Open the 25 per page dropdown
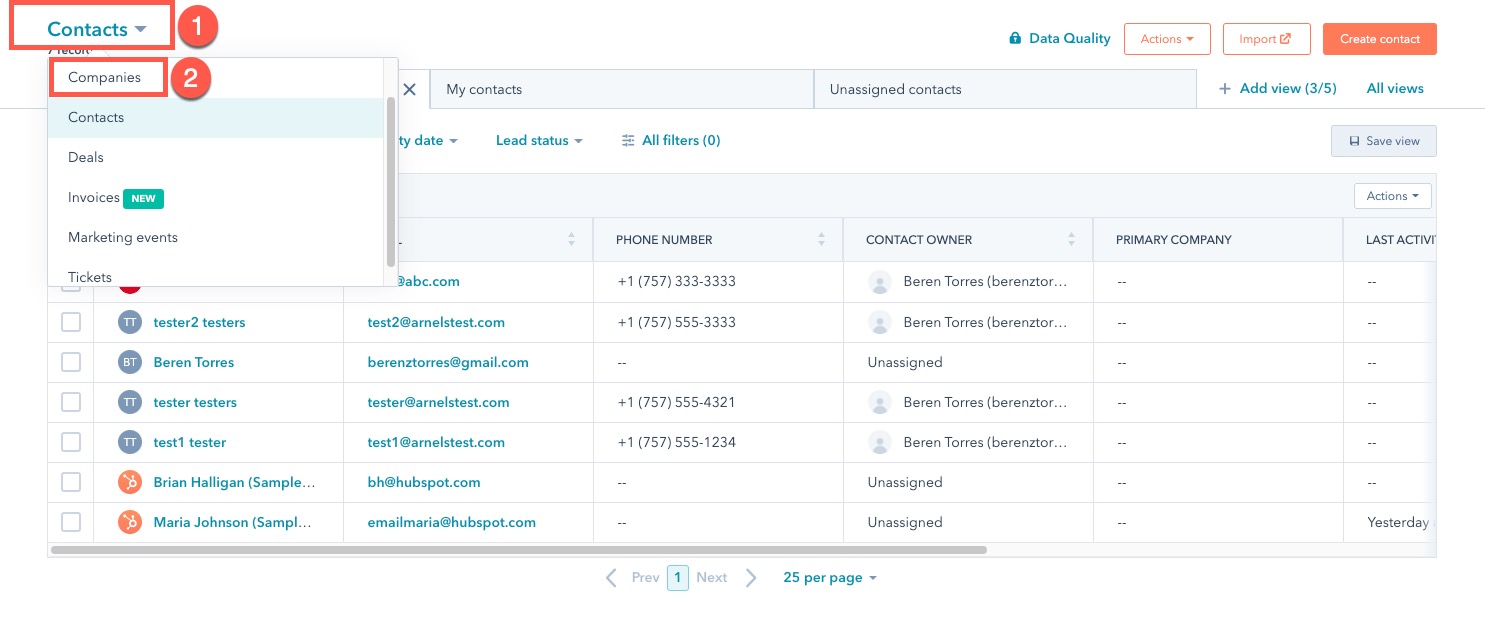 829,578
